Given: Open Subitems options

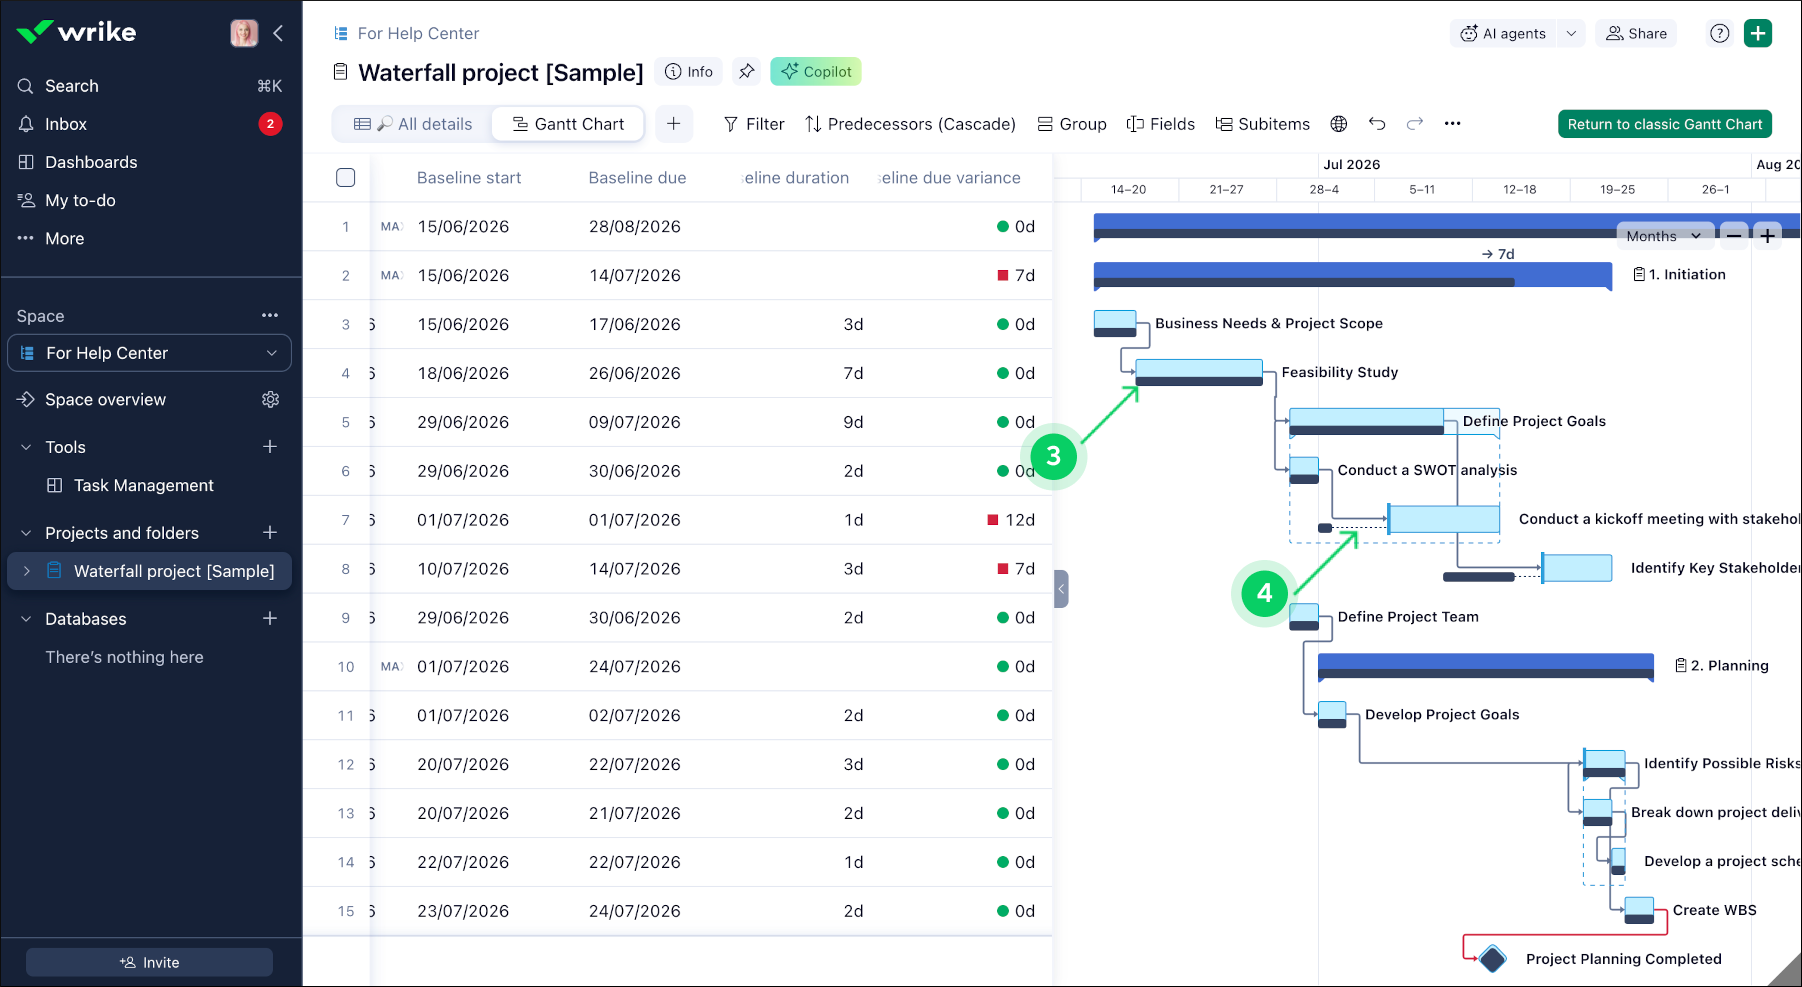Looking at the screenshot, I should point(1262,124).
